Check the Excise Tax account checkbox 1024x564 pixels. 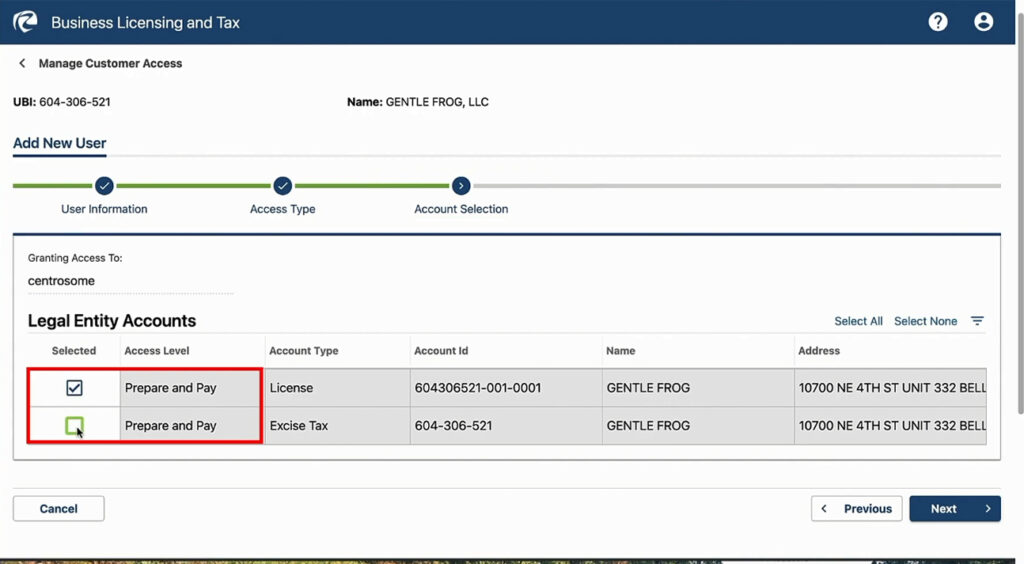(74, 426)
